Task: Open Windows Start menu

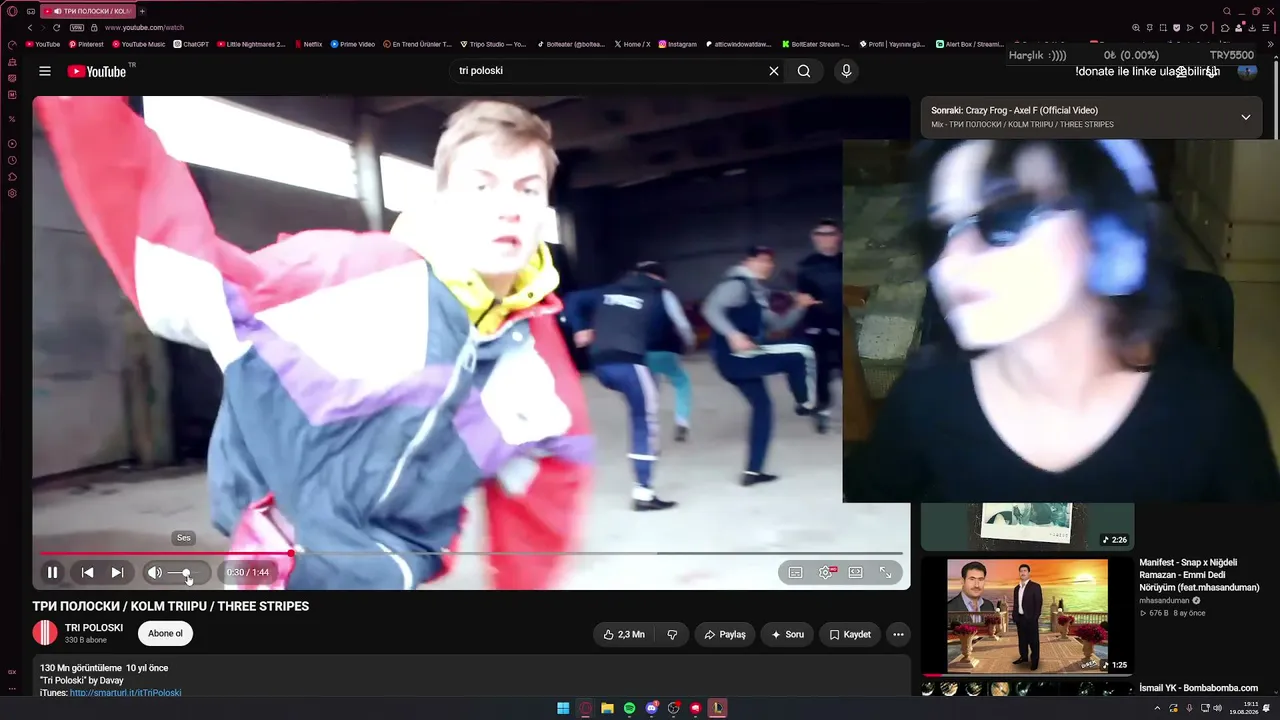Action: pyautogui.click(x=563, y=708)
